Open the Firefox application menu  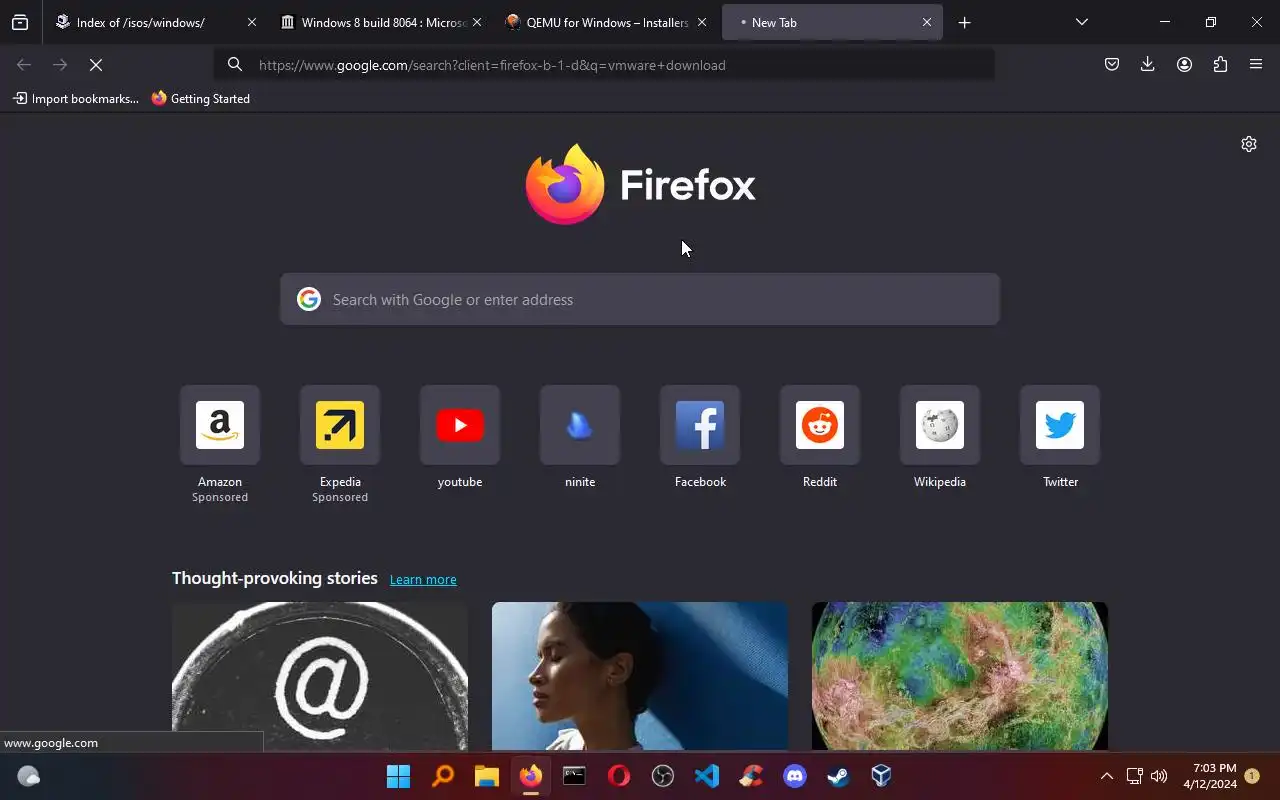[x=1256, y=65]
